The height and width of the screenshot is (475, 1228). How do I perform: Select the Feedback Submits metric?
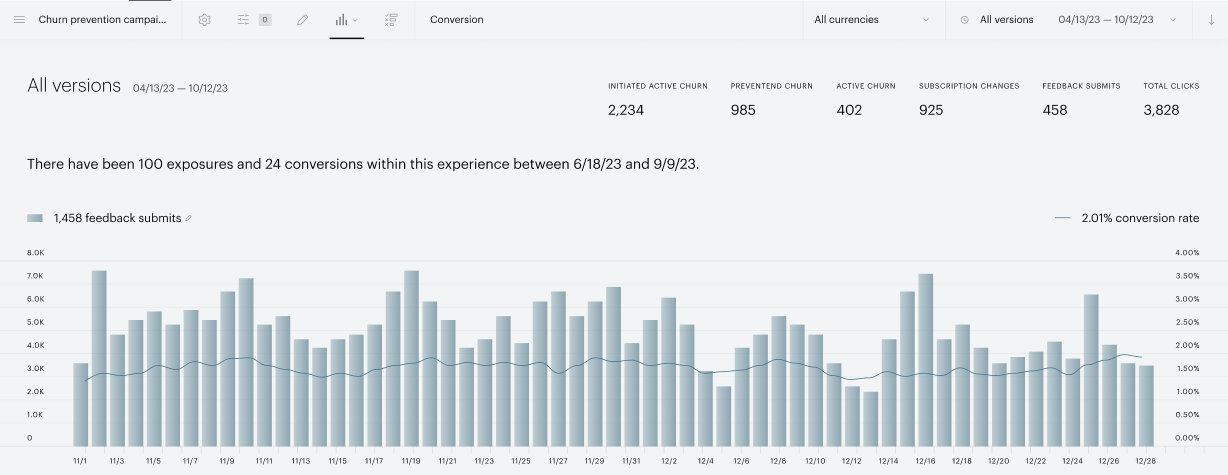(1081, 99)
